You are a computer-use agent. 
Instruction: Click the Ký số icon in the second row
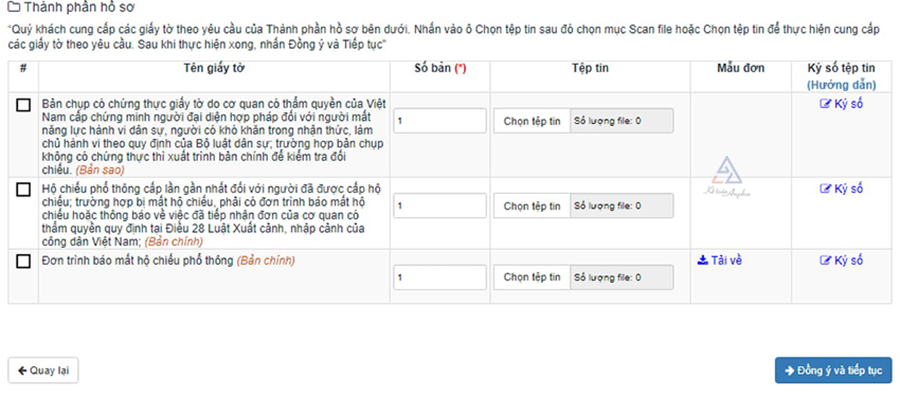825,188
